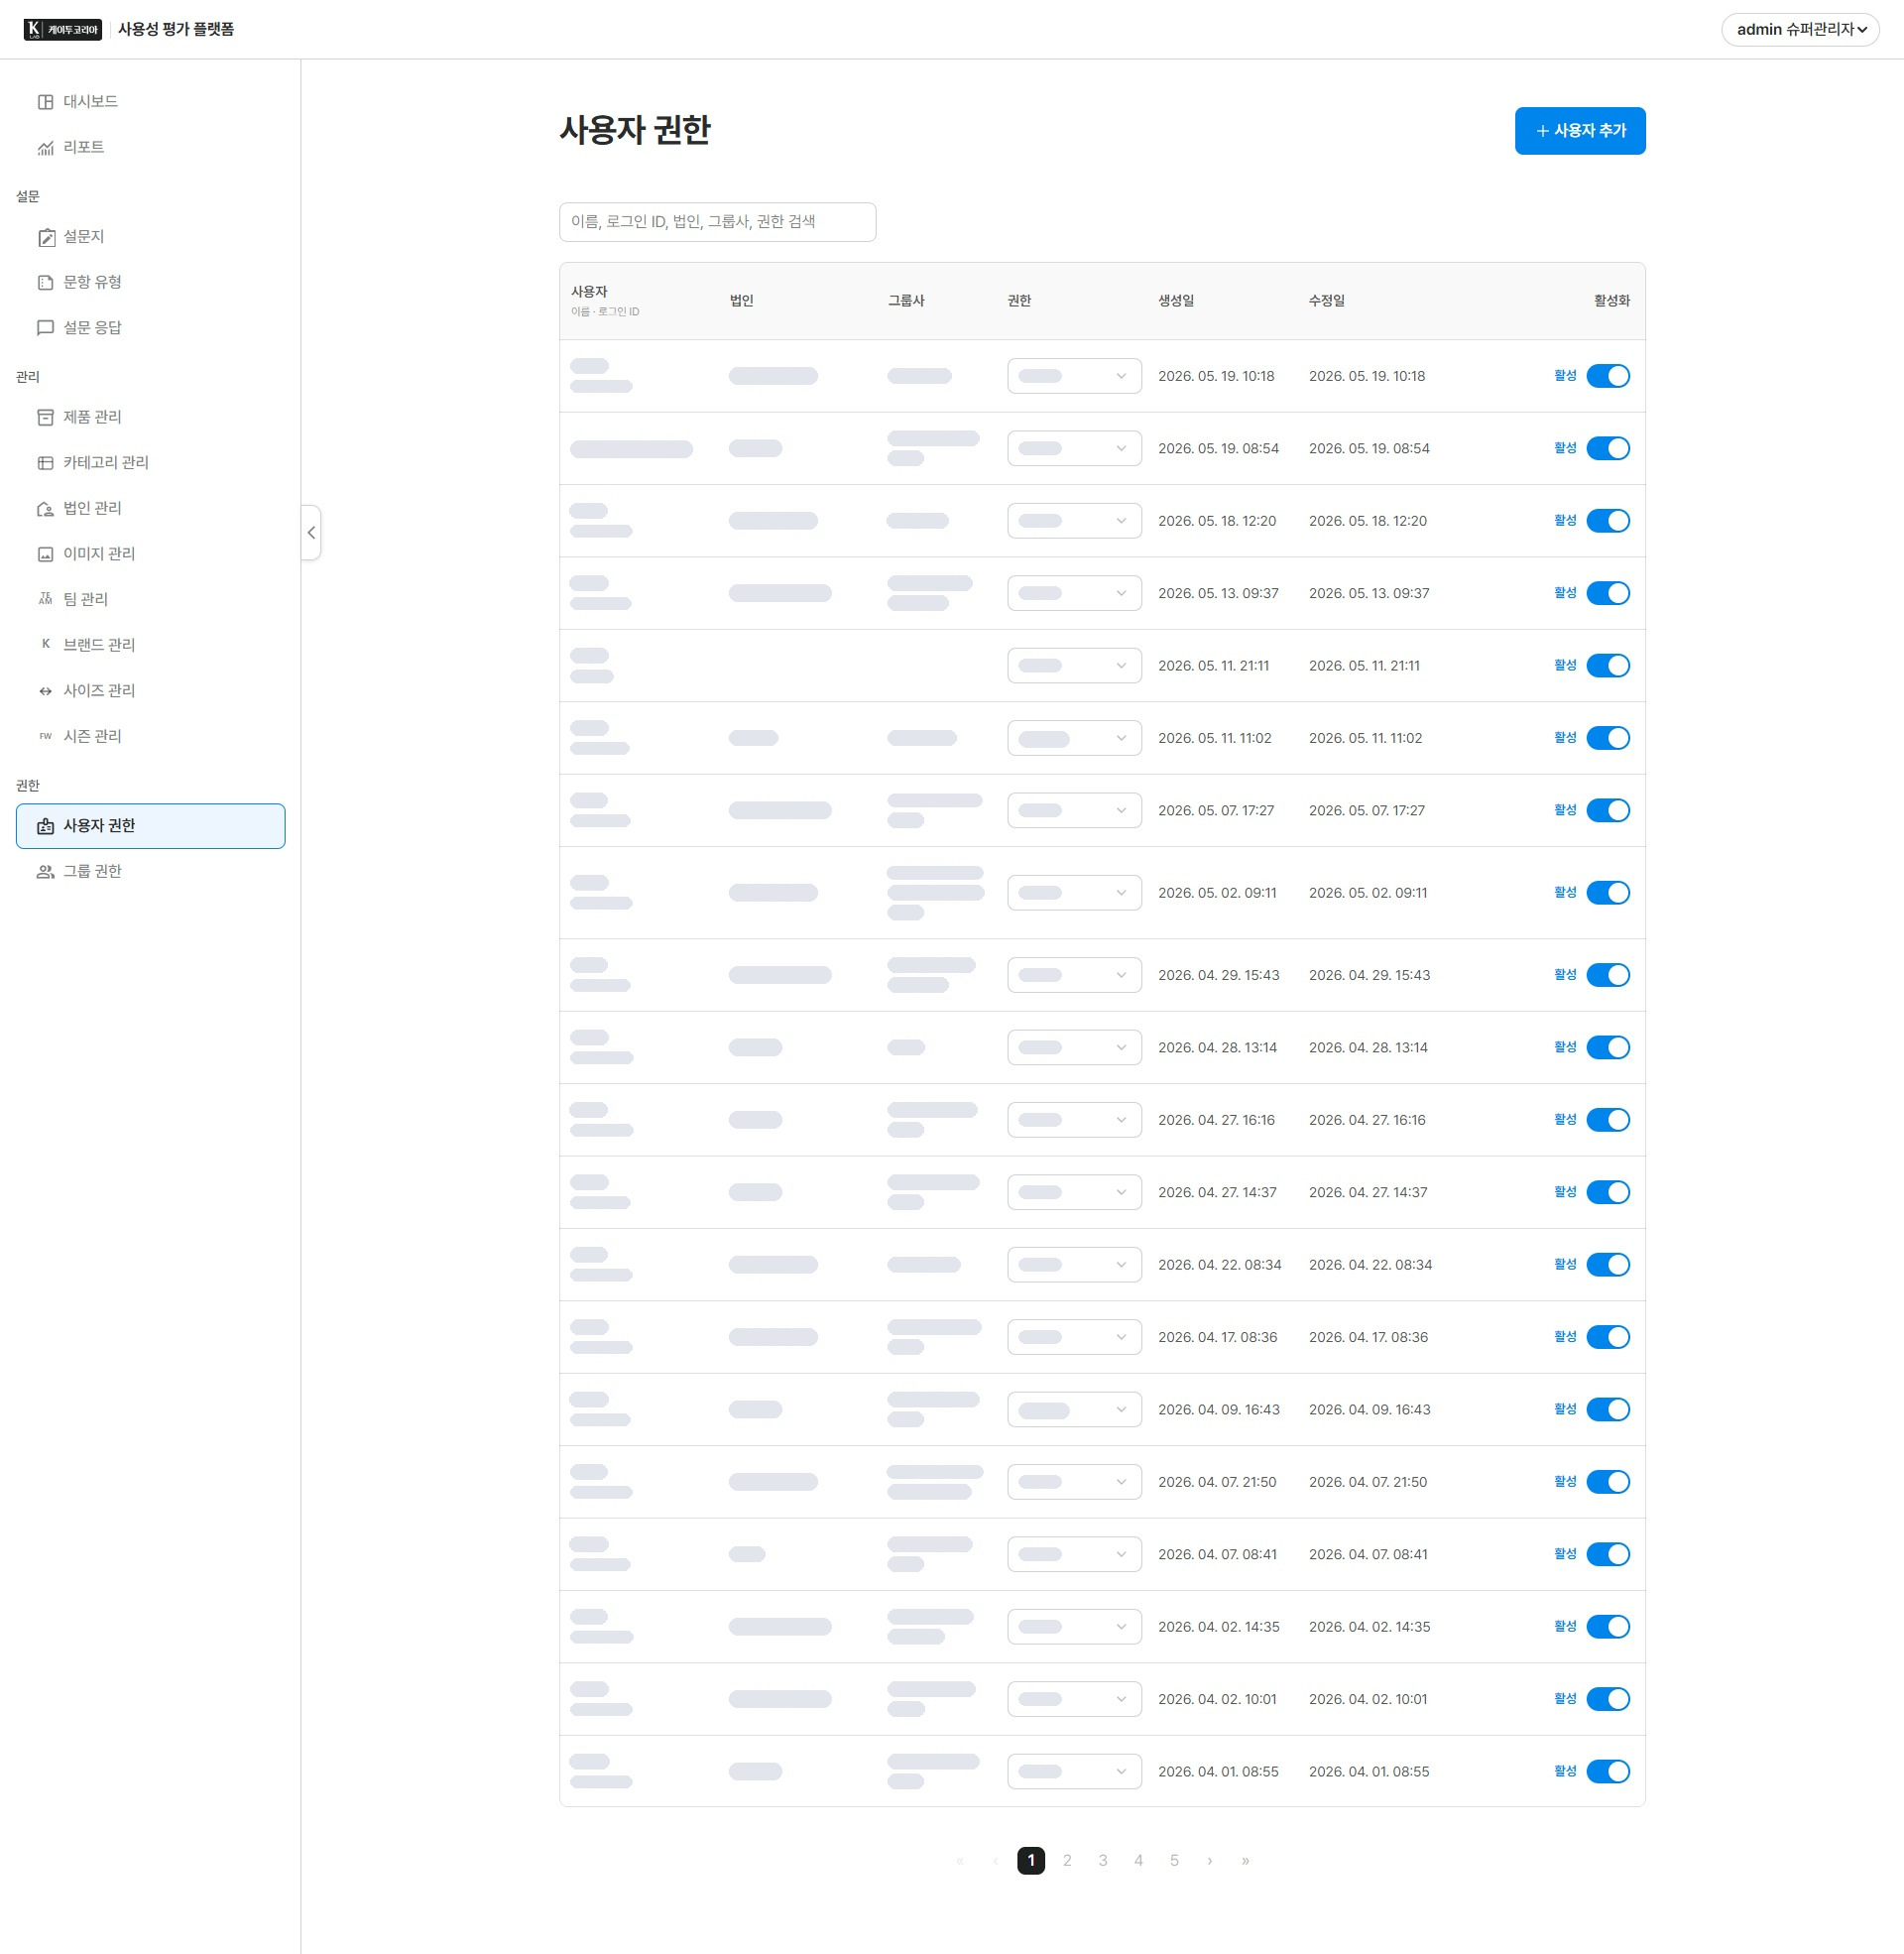Click the survey form pencil icon

pyautogui.click(x=45, y=237)
